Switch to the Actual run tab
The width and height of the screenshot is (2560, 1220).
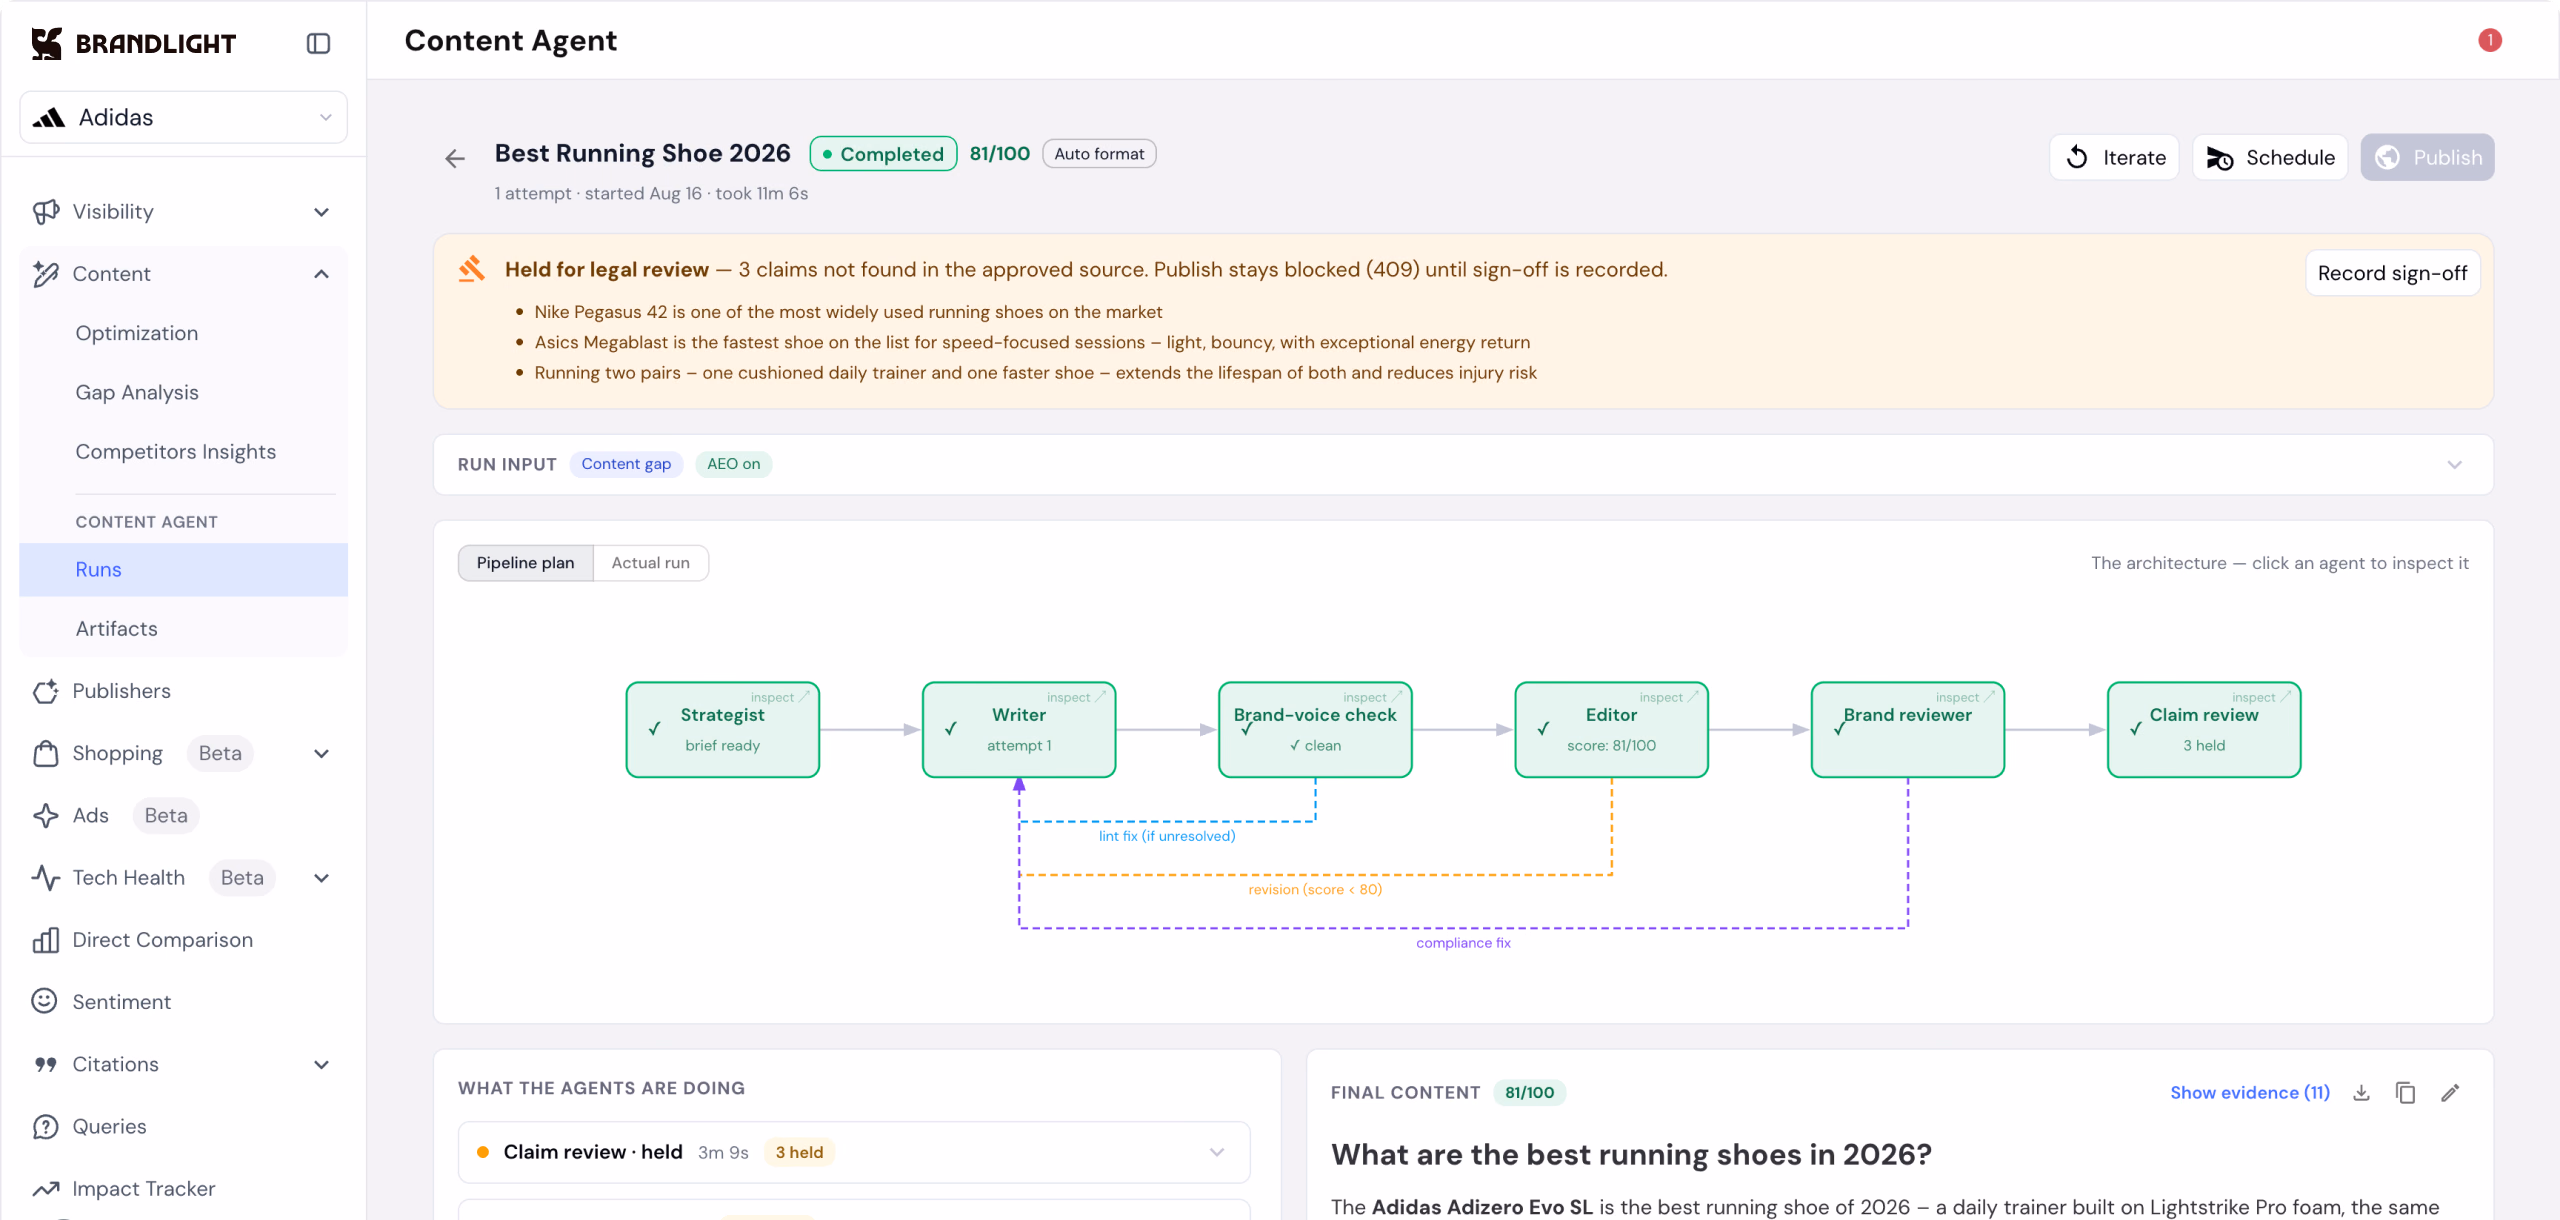651,563
